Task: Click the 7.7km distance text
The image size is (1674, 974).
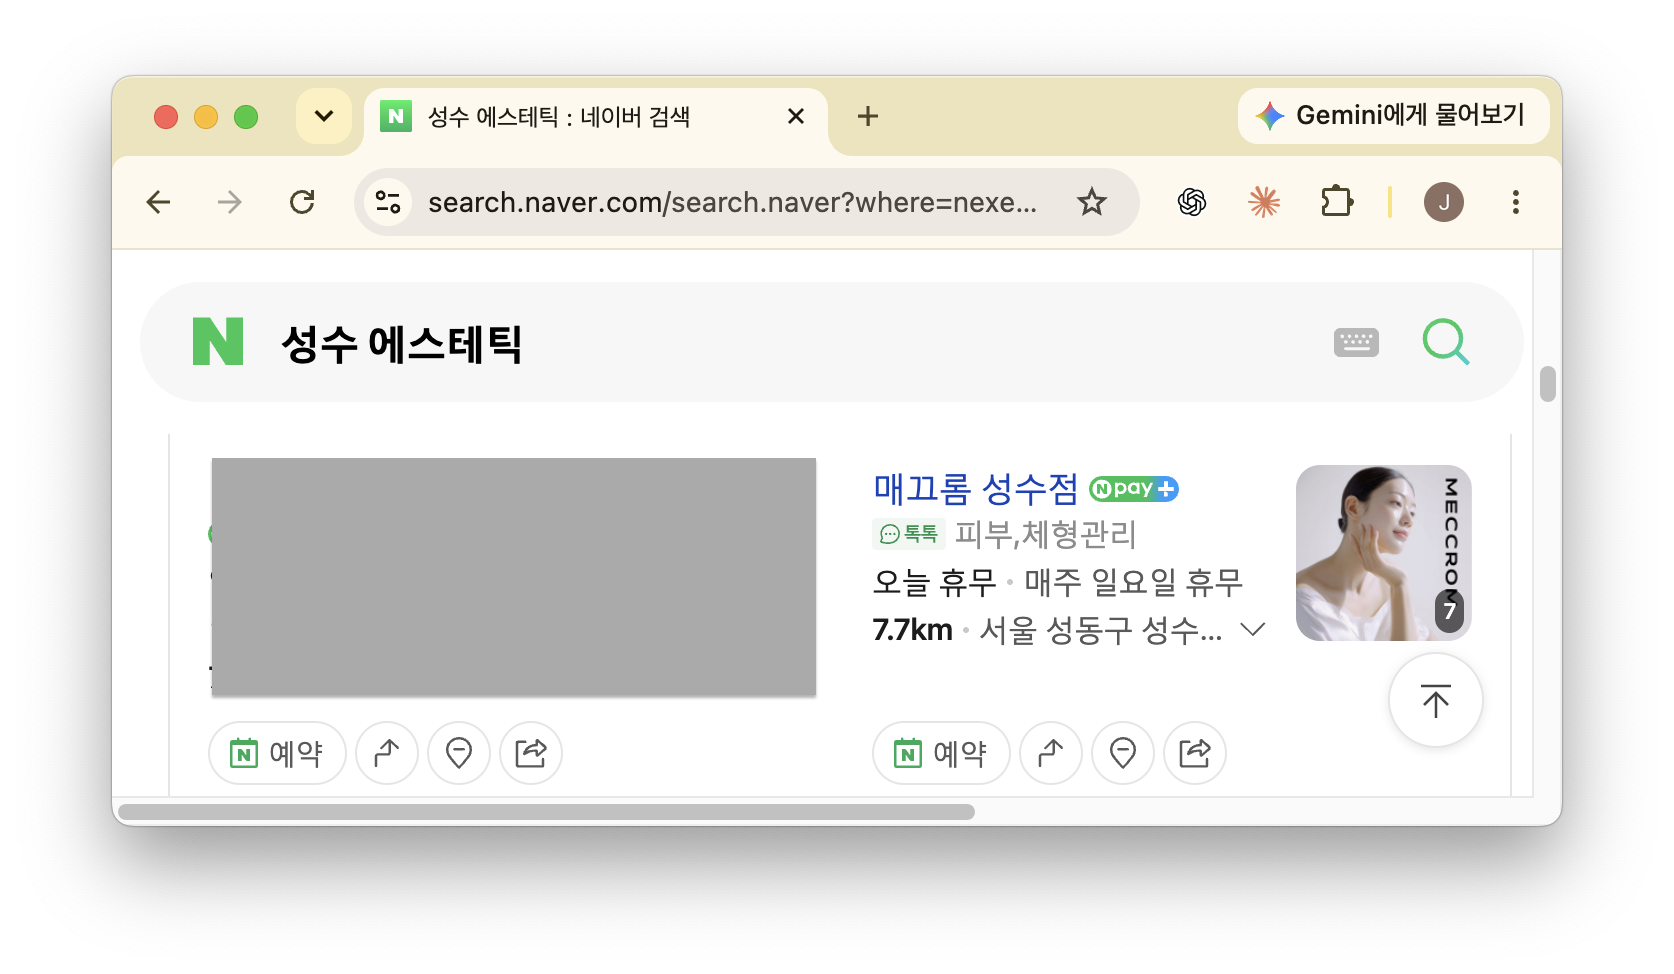Action: pos(912,630)
